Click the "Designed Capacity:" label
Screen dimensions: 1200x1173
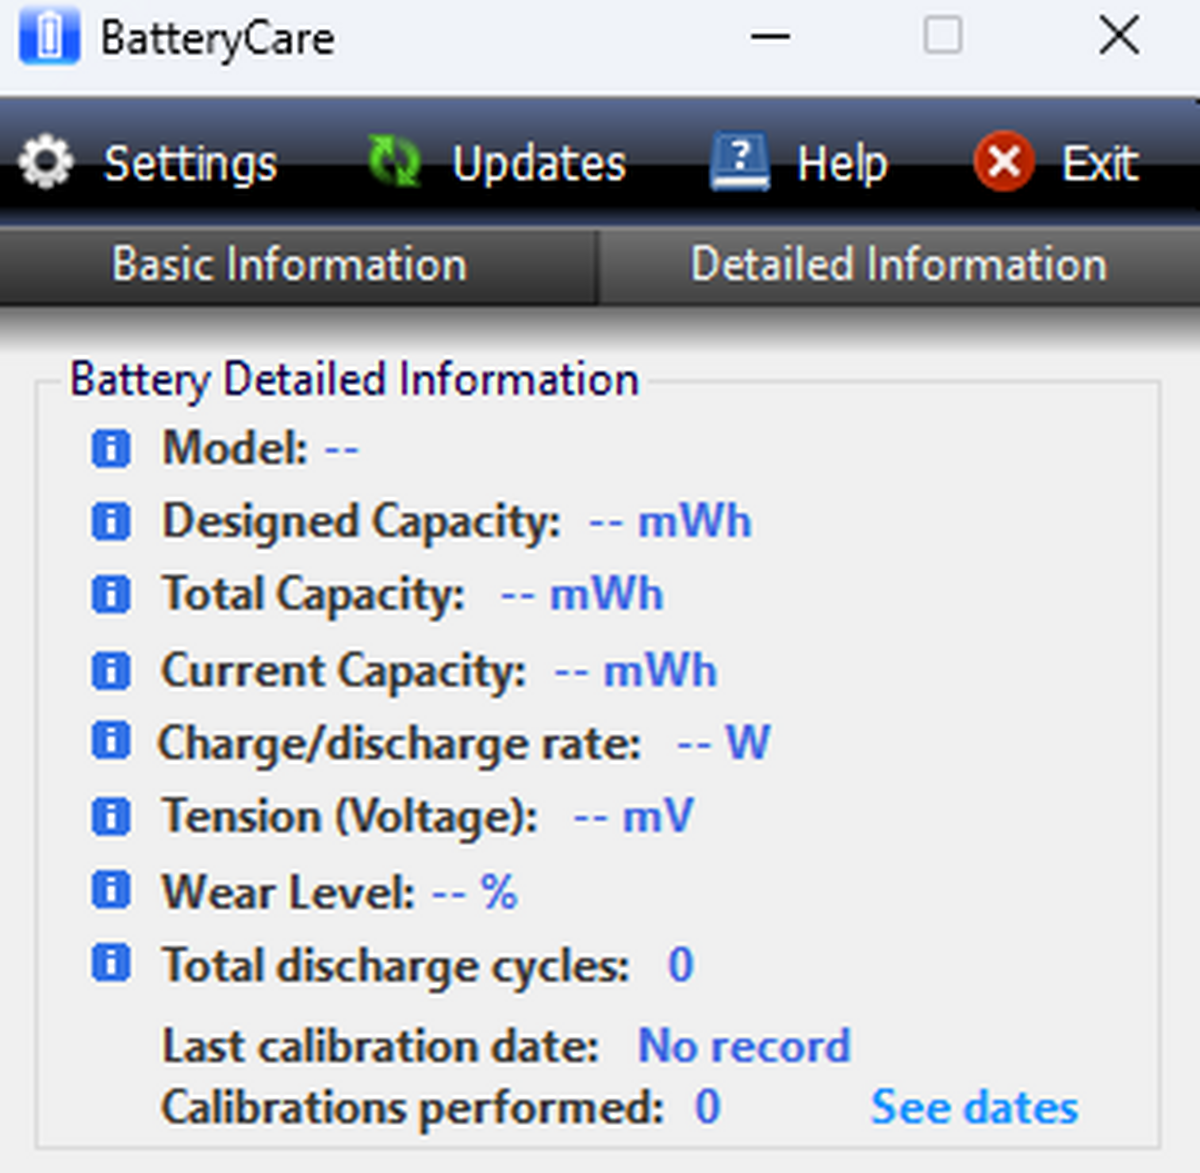(362, 522)
